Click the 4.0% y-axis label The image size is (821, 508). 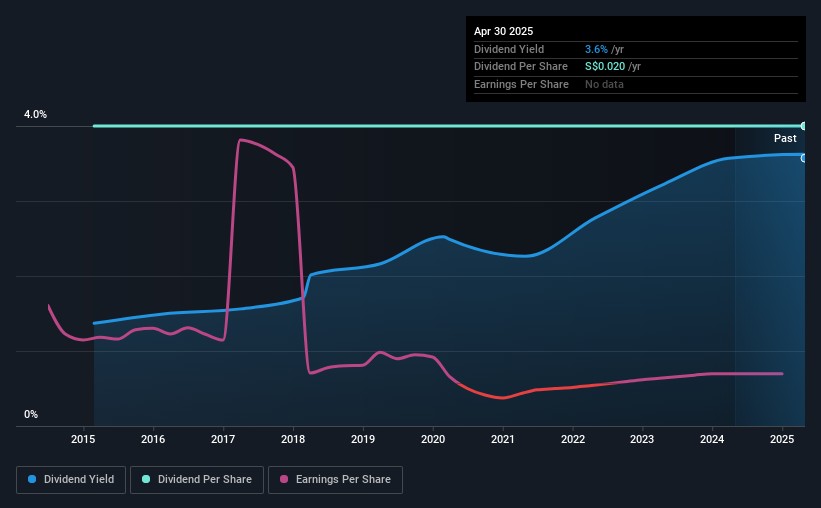(35, 115)
